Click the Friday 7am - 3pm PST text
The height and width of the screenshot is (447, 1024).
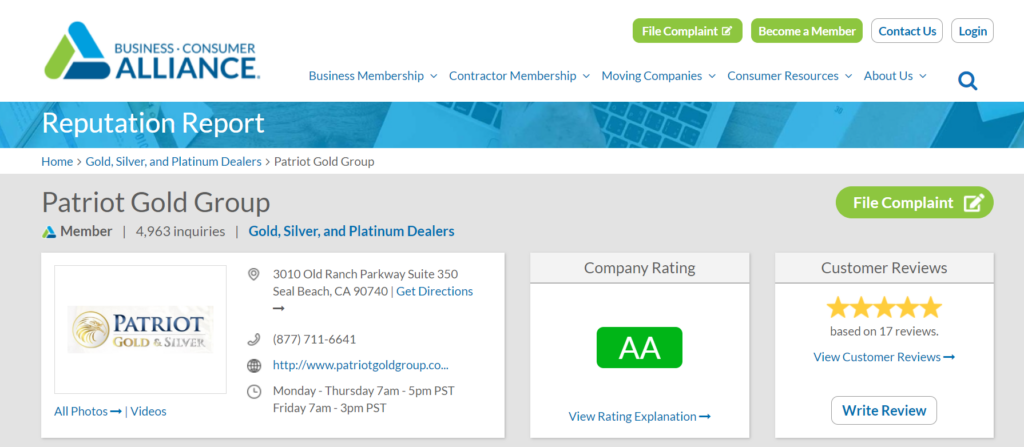click(x=329, y=408)
